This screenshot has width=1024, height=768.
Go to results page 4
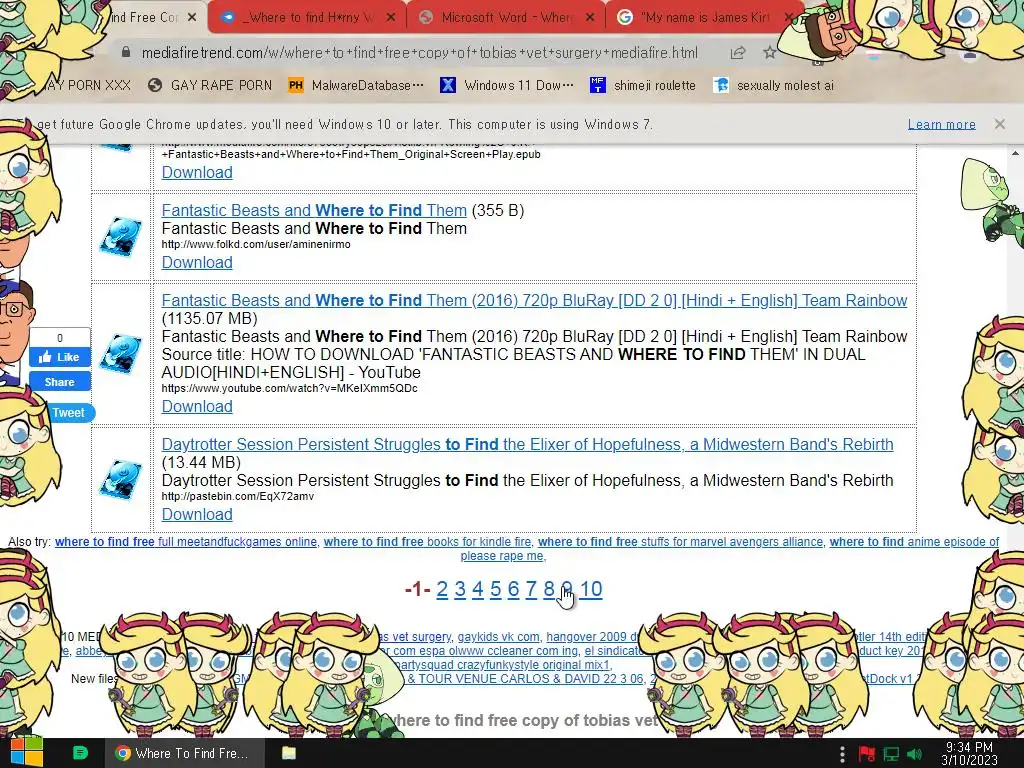478,589
